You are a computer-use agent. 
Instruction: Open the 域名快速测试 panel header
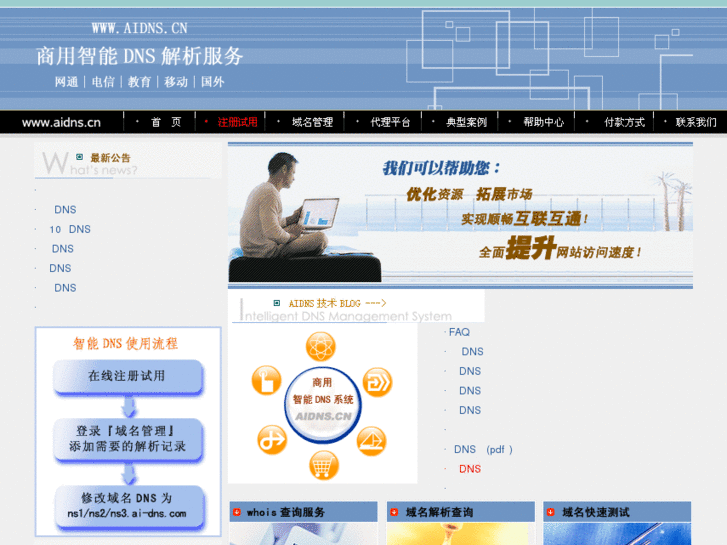(617, 512)
